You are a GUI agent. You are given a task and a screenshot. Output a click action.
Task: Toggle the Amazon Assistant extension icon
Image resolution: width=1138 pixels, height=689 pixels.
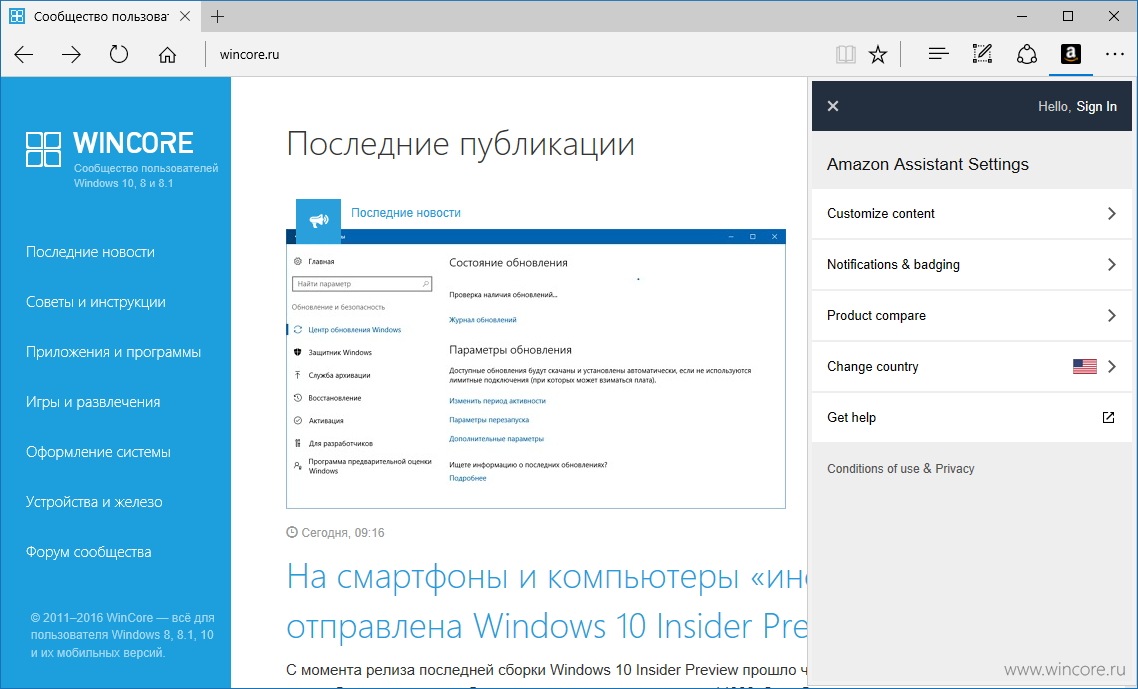pos(1071,54)
